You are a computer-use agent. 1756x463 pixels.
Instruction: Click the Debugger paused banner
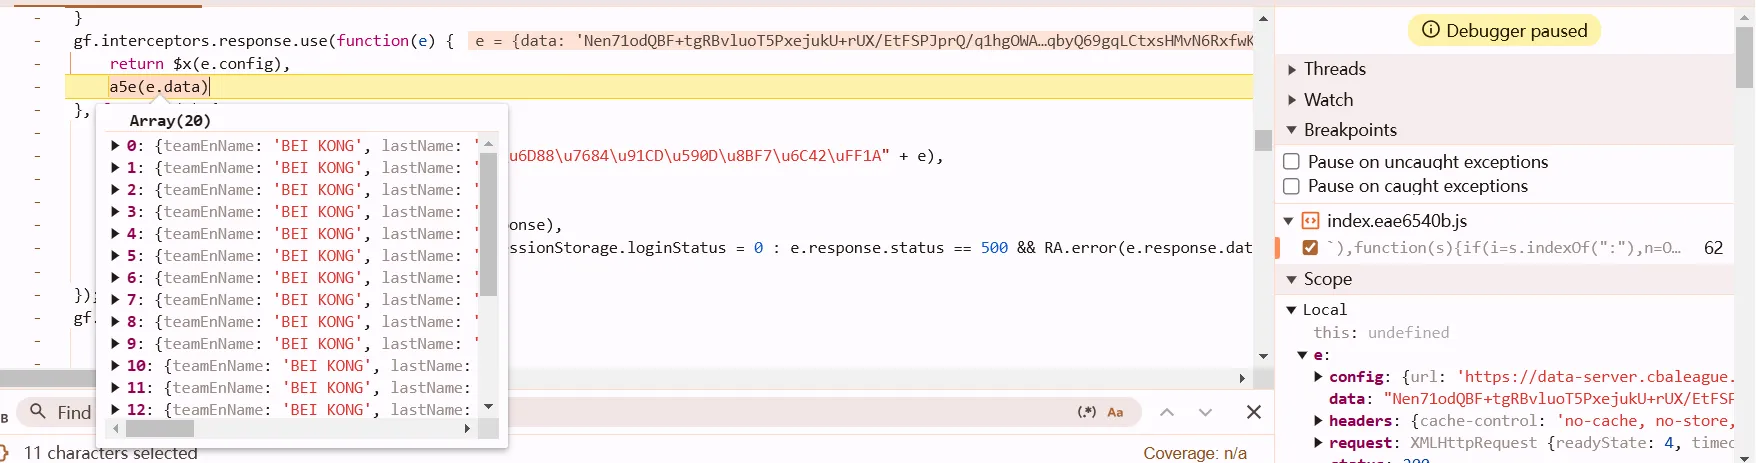point(1504,30)
